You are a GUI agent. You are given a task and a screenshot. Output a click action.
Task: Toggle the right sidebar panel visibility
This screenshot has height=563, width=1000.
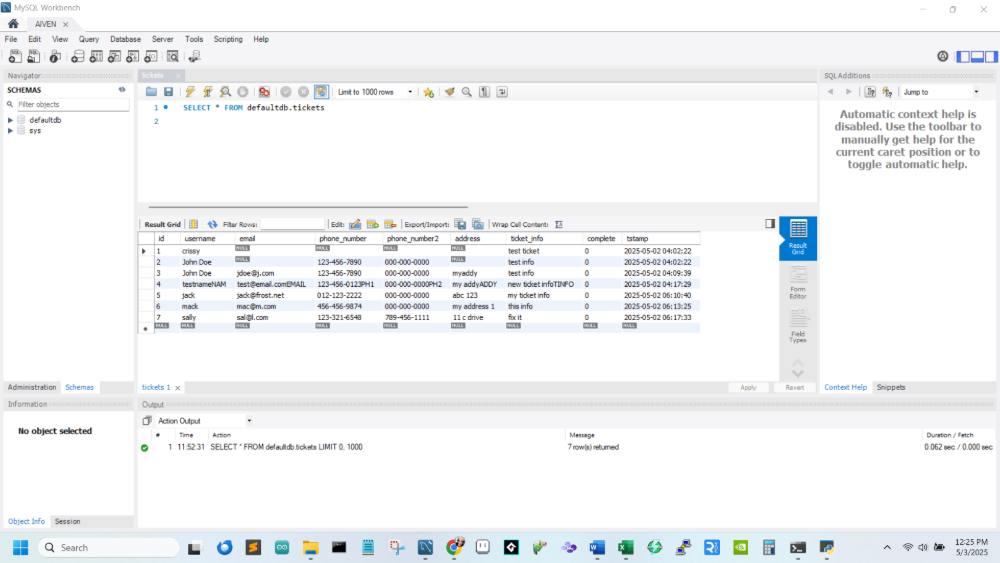pyautogui.click(x=991, y=57)
